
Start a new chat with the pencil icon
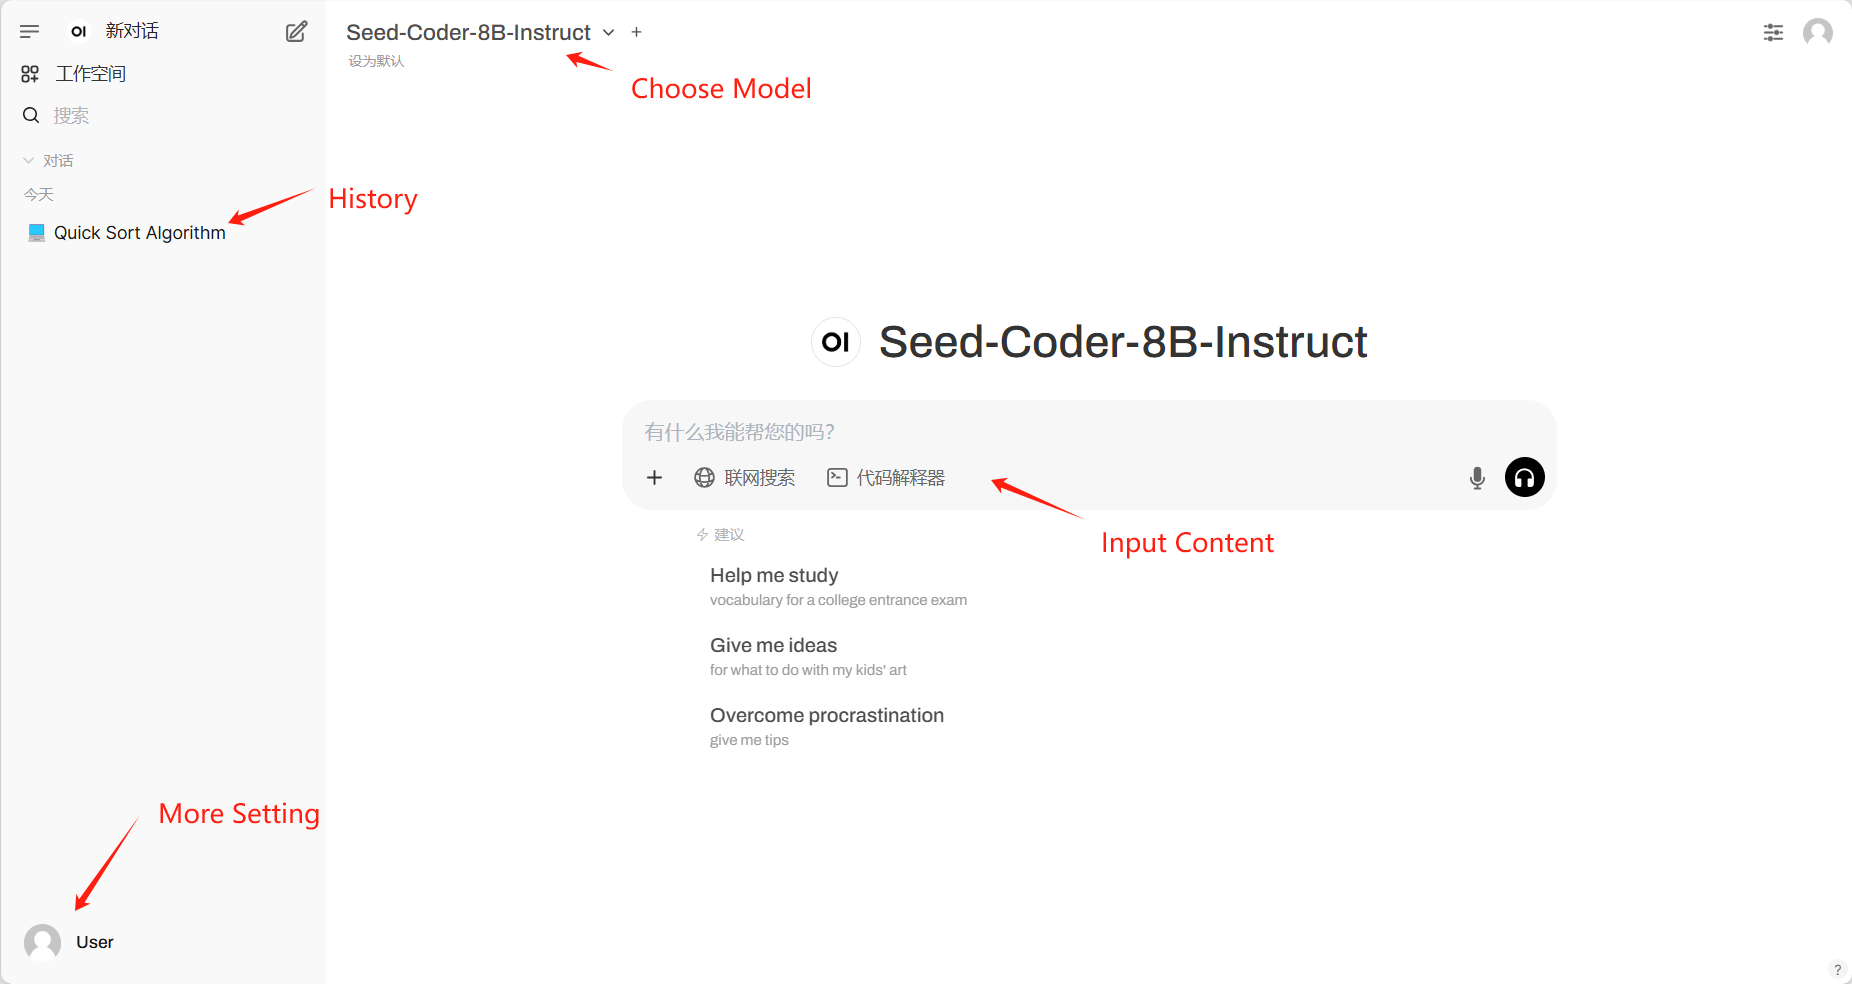coord(296,32)
